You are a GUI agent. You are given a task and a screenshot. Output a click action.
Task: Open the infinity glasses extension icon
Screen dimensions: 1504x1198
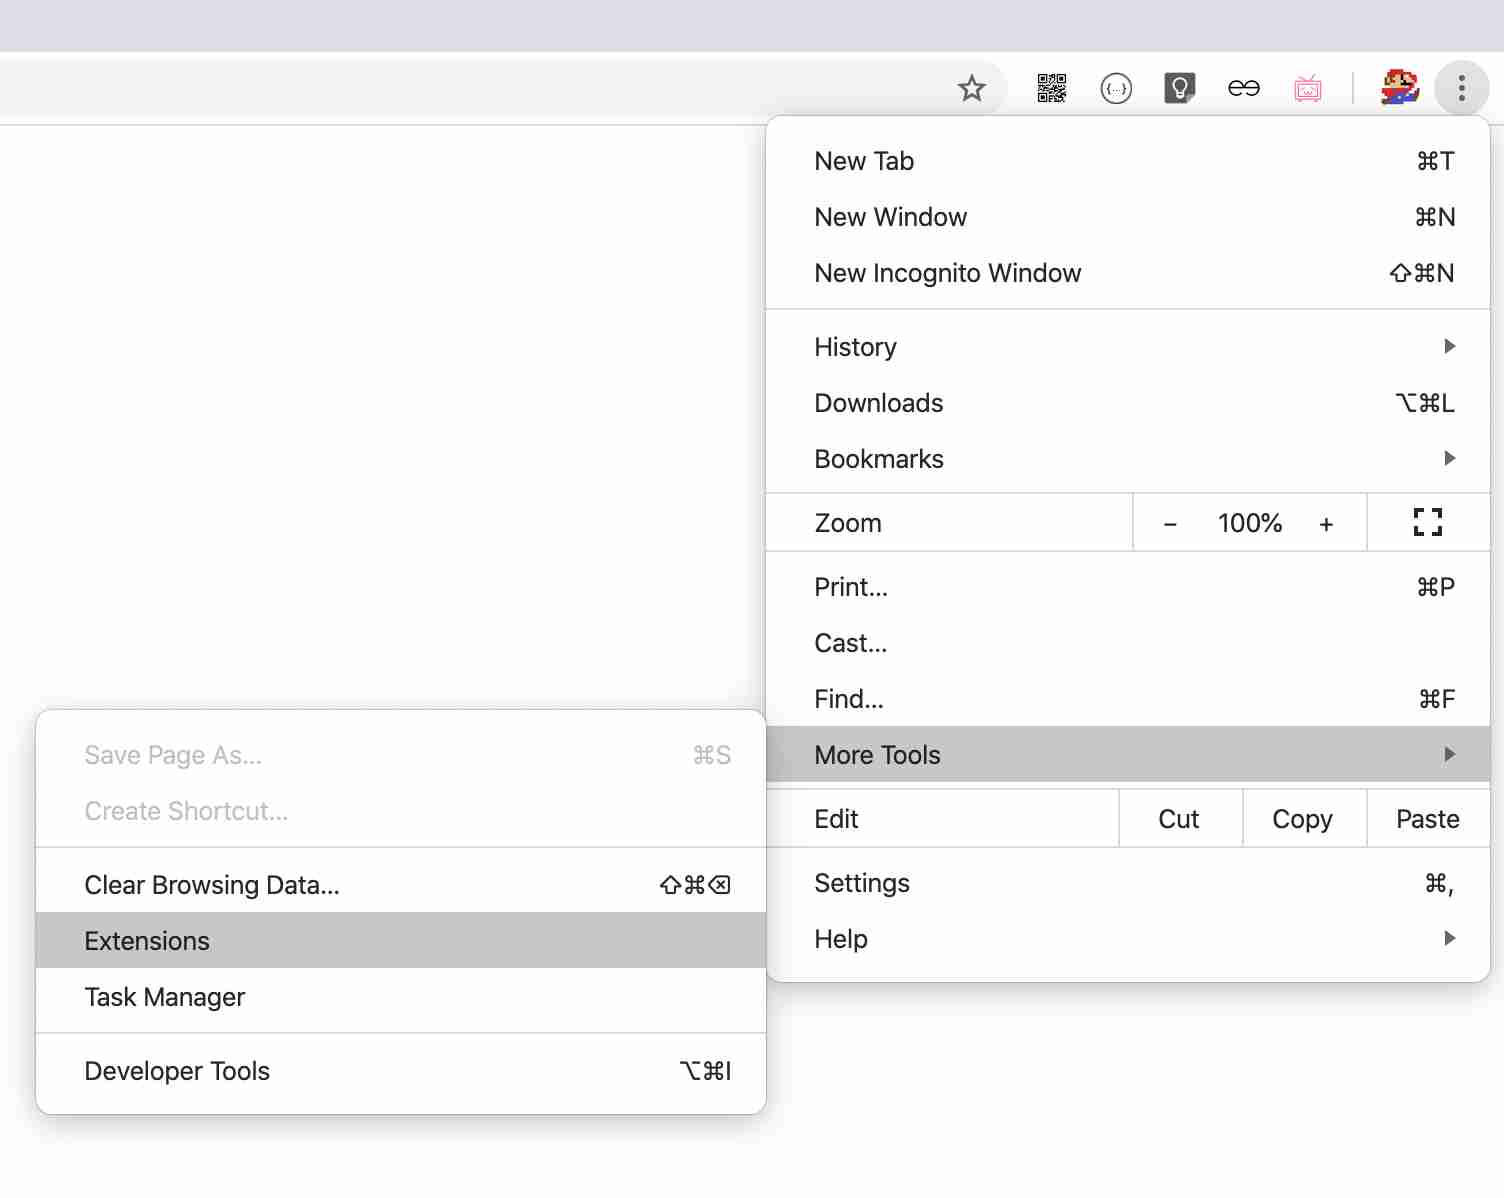point(1244,89)
